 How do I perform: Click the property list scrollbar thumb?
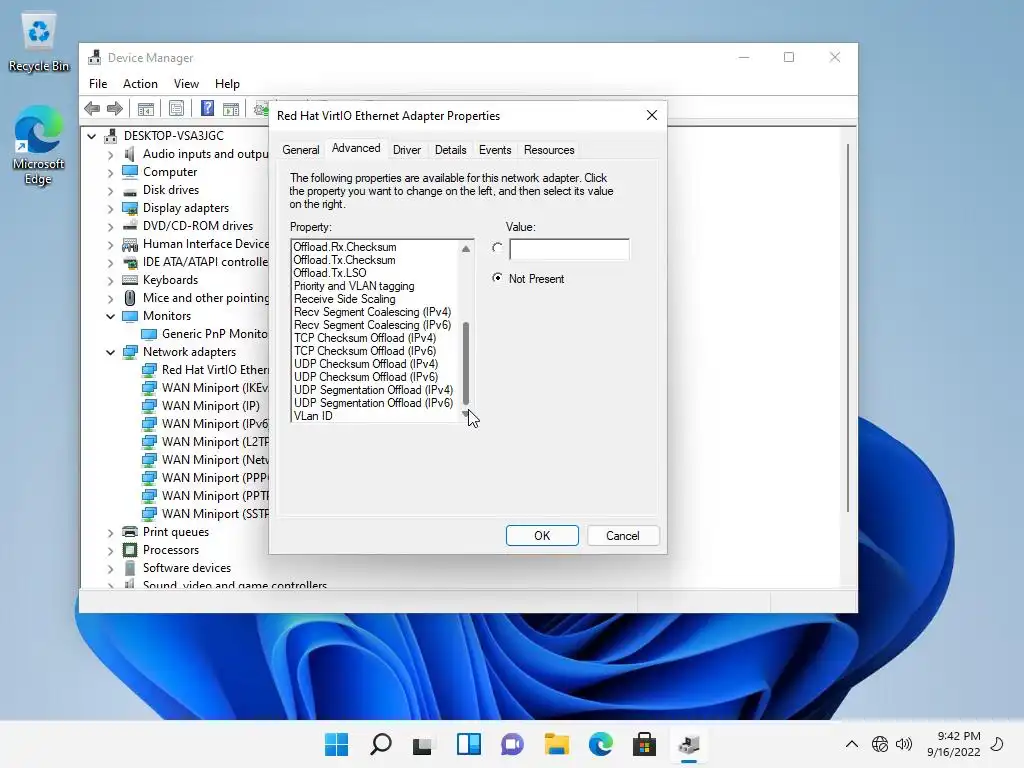pos(466,363)
